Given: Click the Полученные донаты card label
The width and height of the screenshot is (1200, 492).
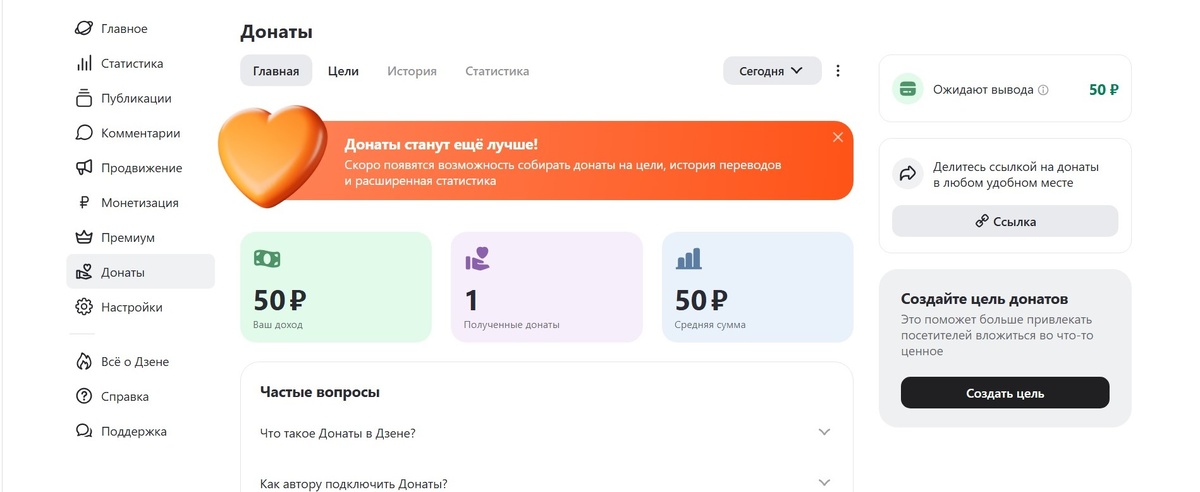Looking at the screenshot, I should [x=512, y=325].
